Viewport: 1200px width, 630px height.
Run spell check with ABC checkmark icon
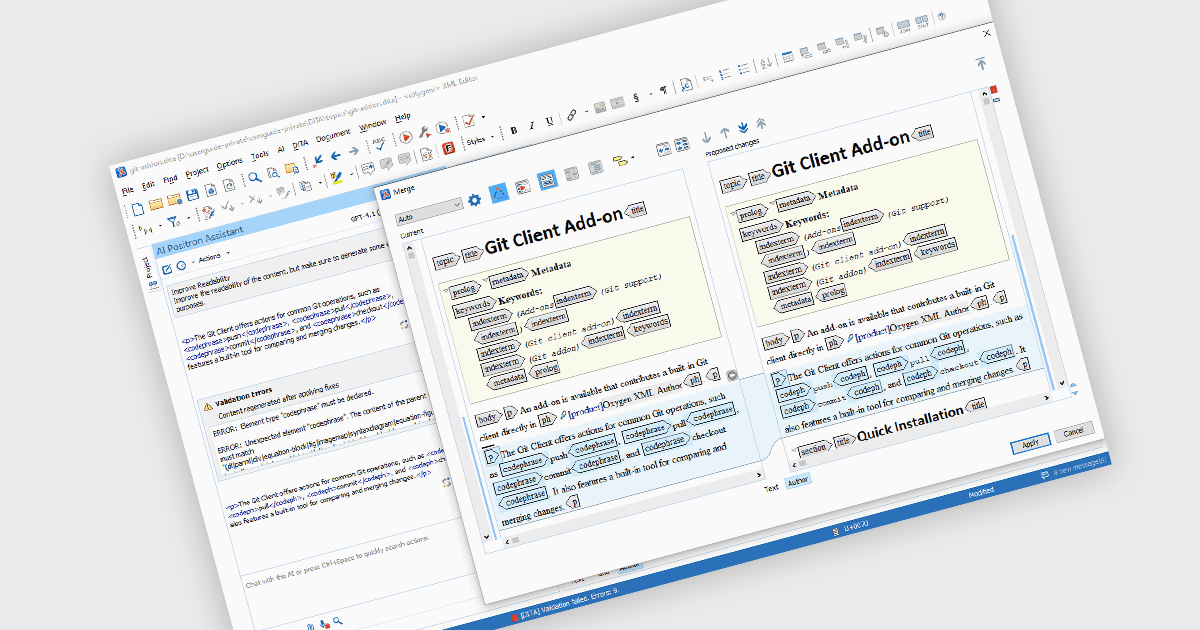coord(379,145)
